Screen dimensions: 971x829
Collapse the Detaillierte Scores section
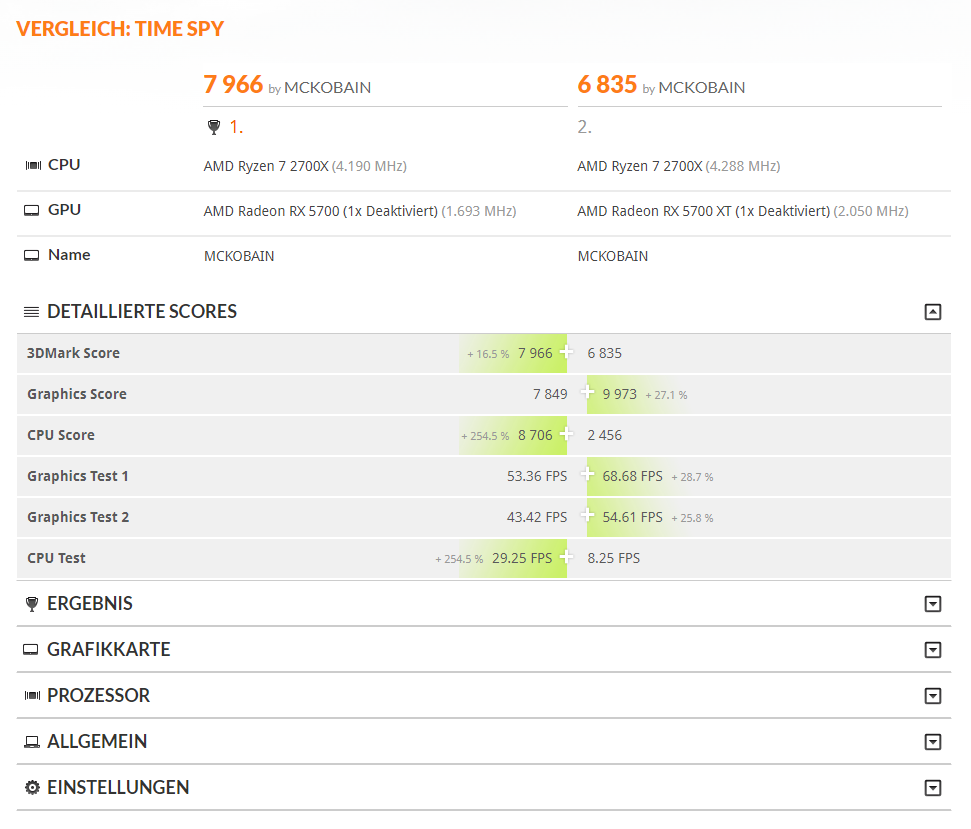pyautogui.click(x=933, y=312)
